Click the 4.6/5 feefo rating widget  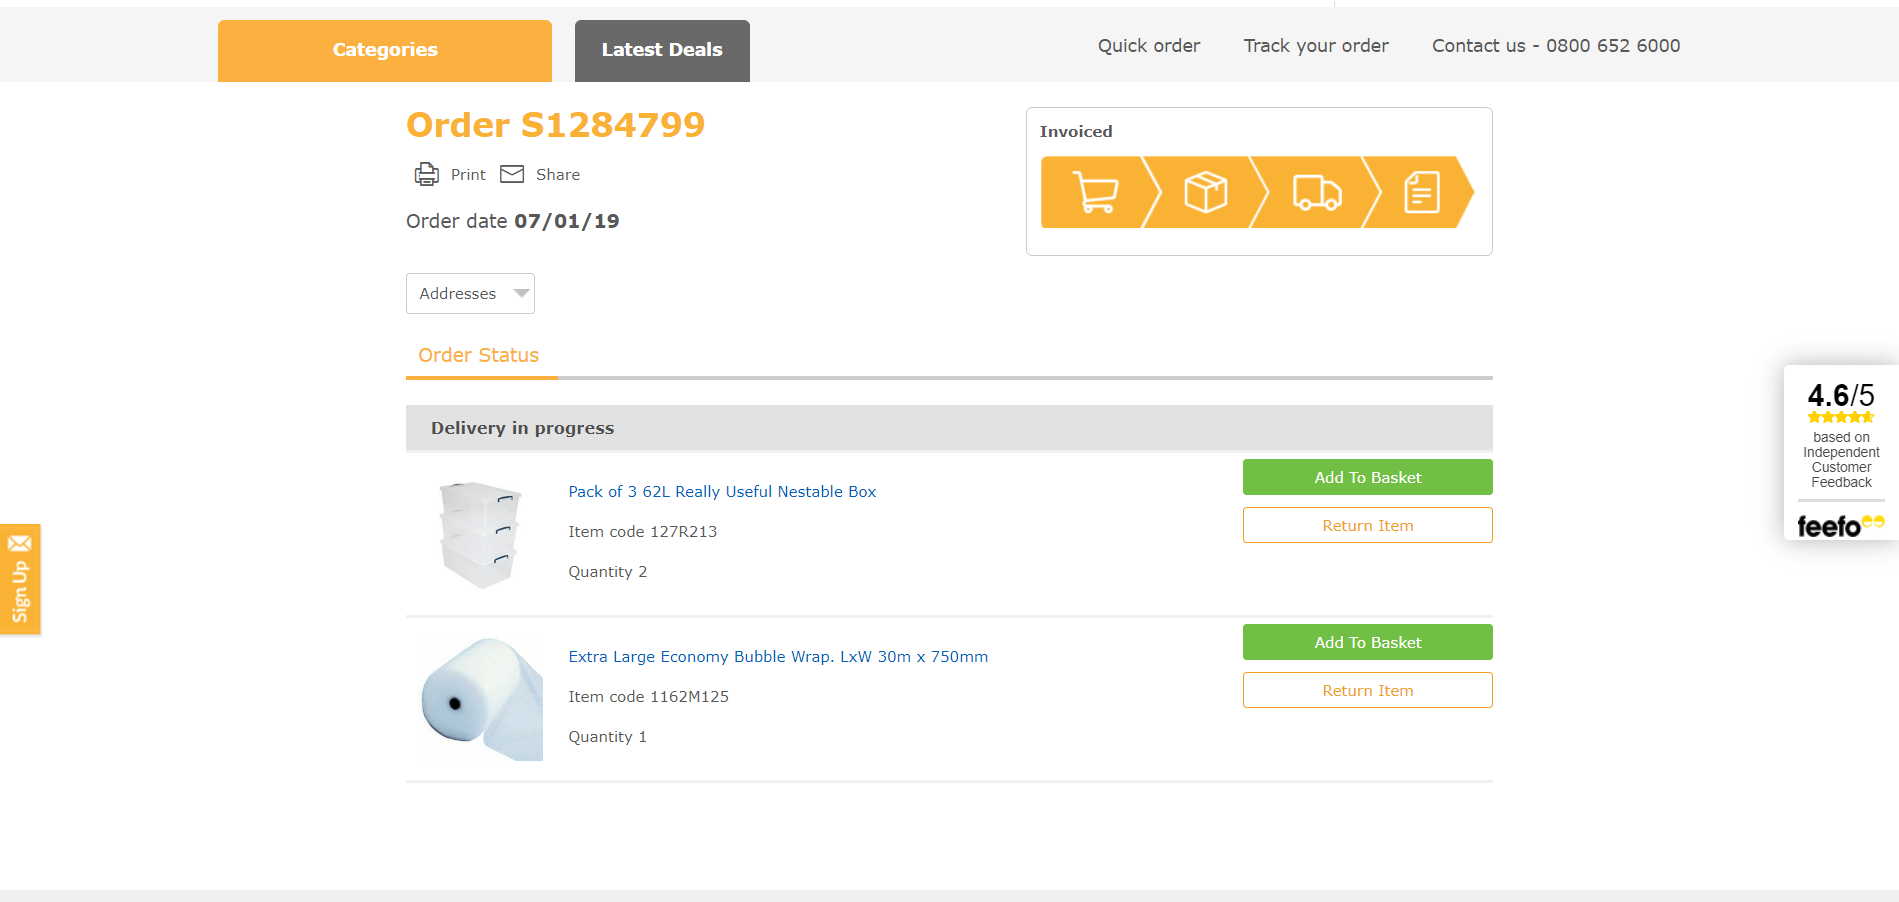click(x=1840, y=452)
